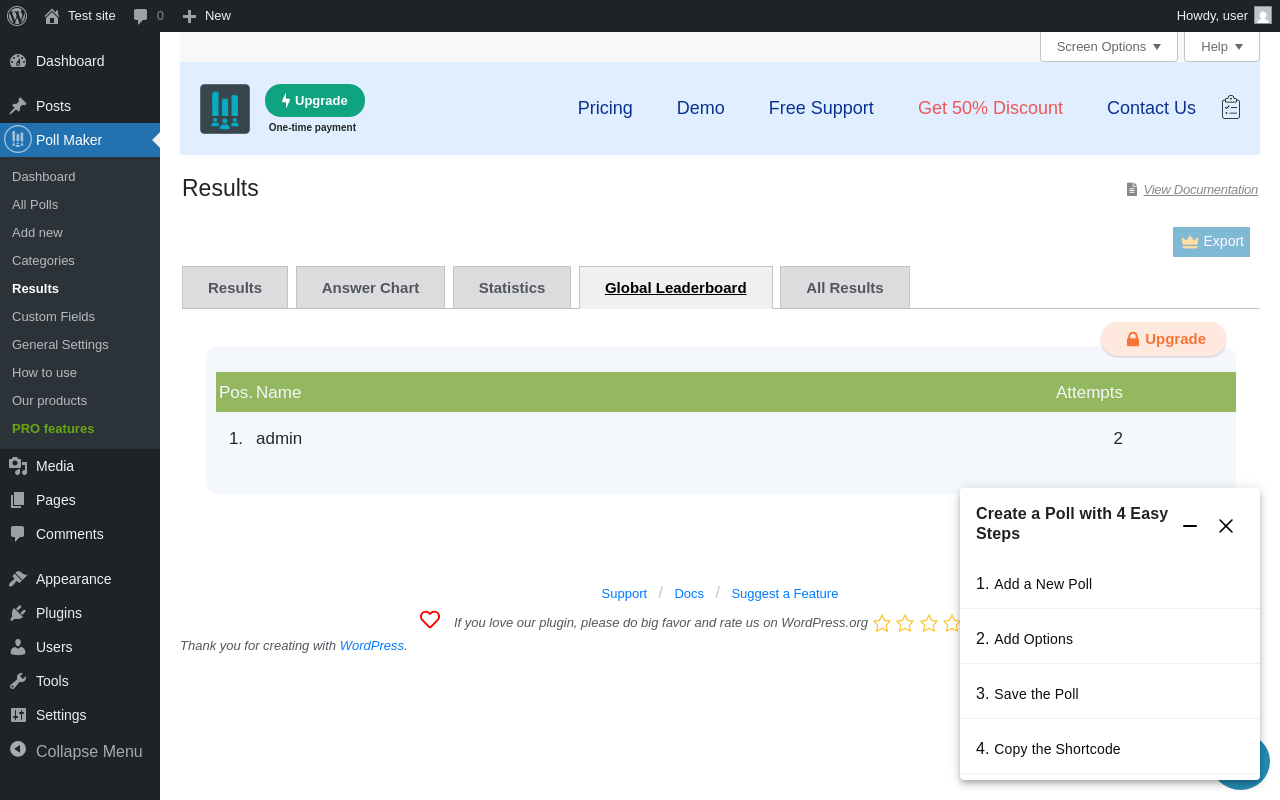Switch to Answer Chart tab
The image size is (1280, 800).
coord(370,288)
